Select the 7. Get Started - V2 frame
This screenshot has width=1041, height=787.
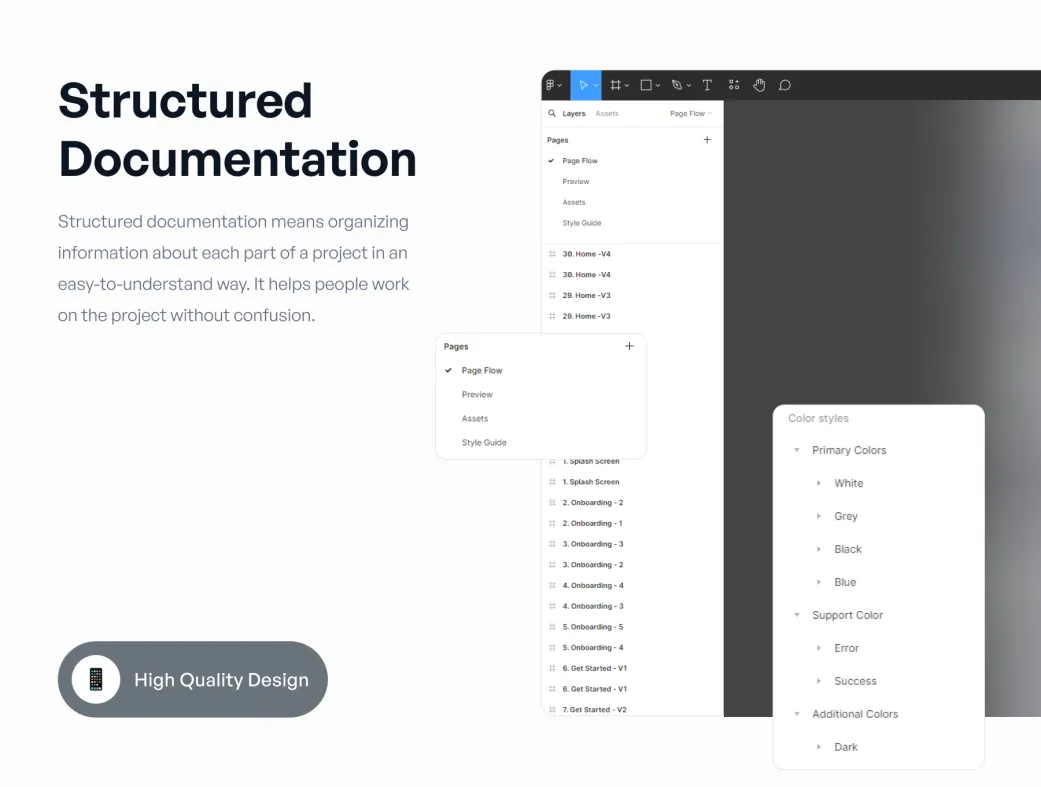[594, 709]
